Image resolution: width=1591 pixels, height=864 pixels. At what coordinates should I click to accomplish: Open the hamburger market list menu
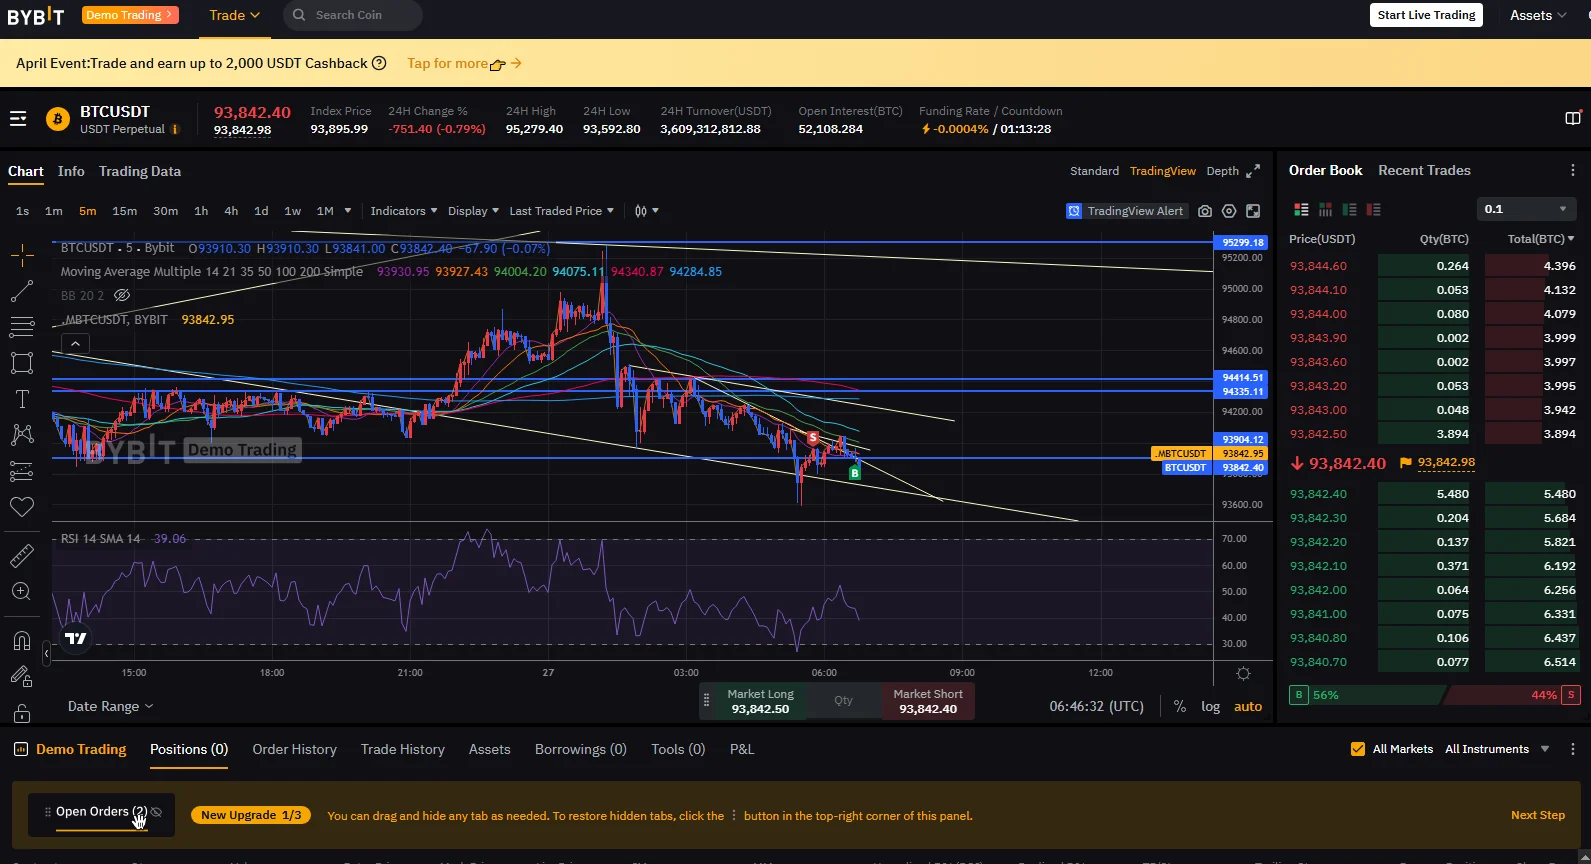click(x=18, y=119)
